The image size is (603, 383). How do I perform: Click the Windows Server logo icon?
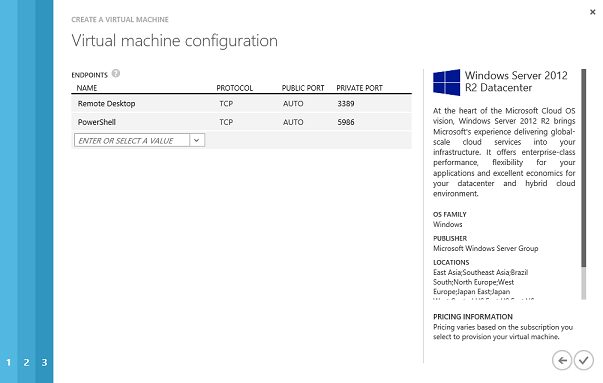pos(446,82)
